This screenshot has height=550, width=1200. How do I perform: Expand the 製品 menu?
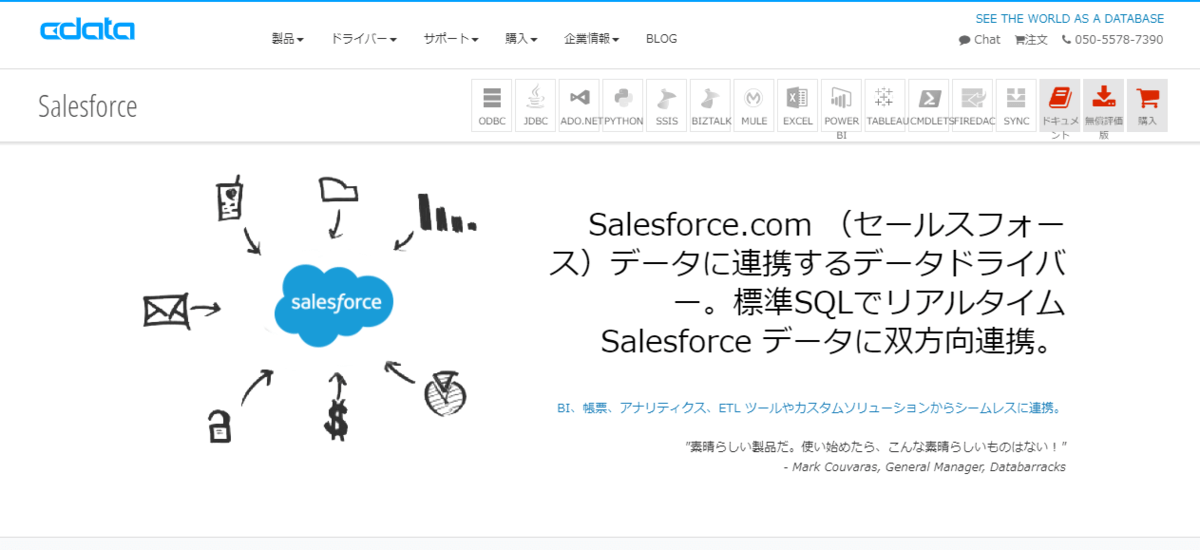288,39
